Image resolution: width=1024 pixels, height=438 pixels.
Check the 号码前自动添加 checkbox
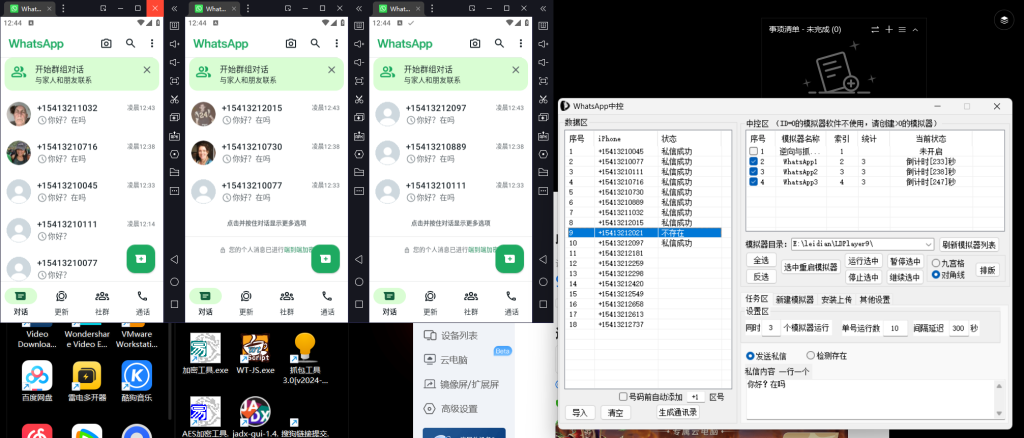[x=623, y=396]
